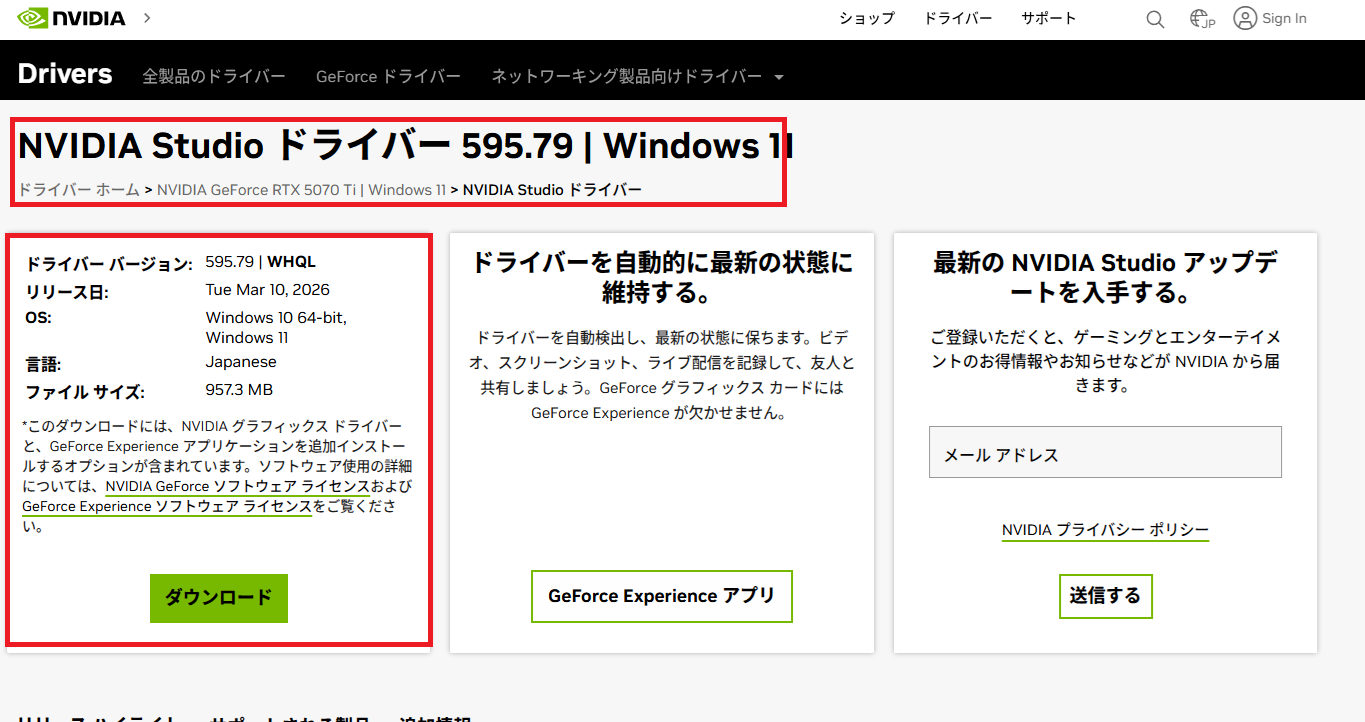Open NVIDIA GeForce ソフトウェア ライセンス link
Screen dimensions: 1365x722
click(x=238, y=486)
